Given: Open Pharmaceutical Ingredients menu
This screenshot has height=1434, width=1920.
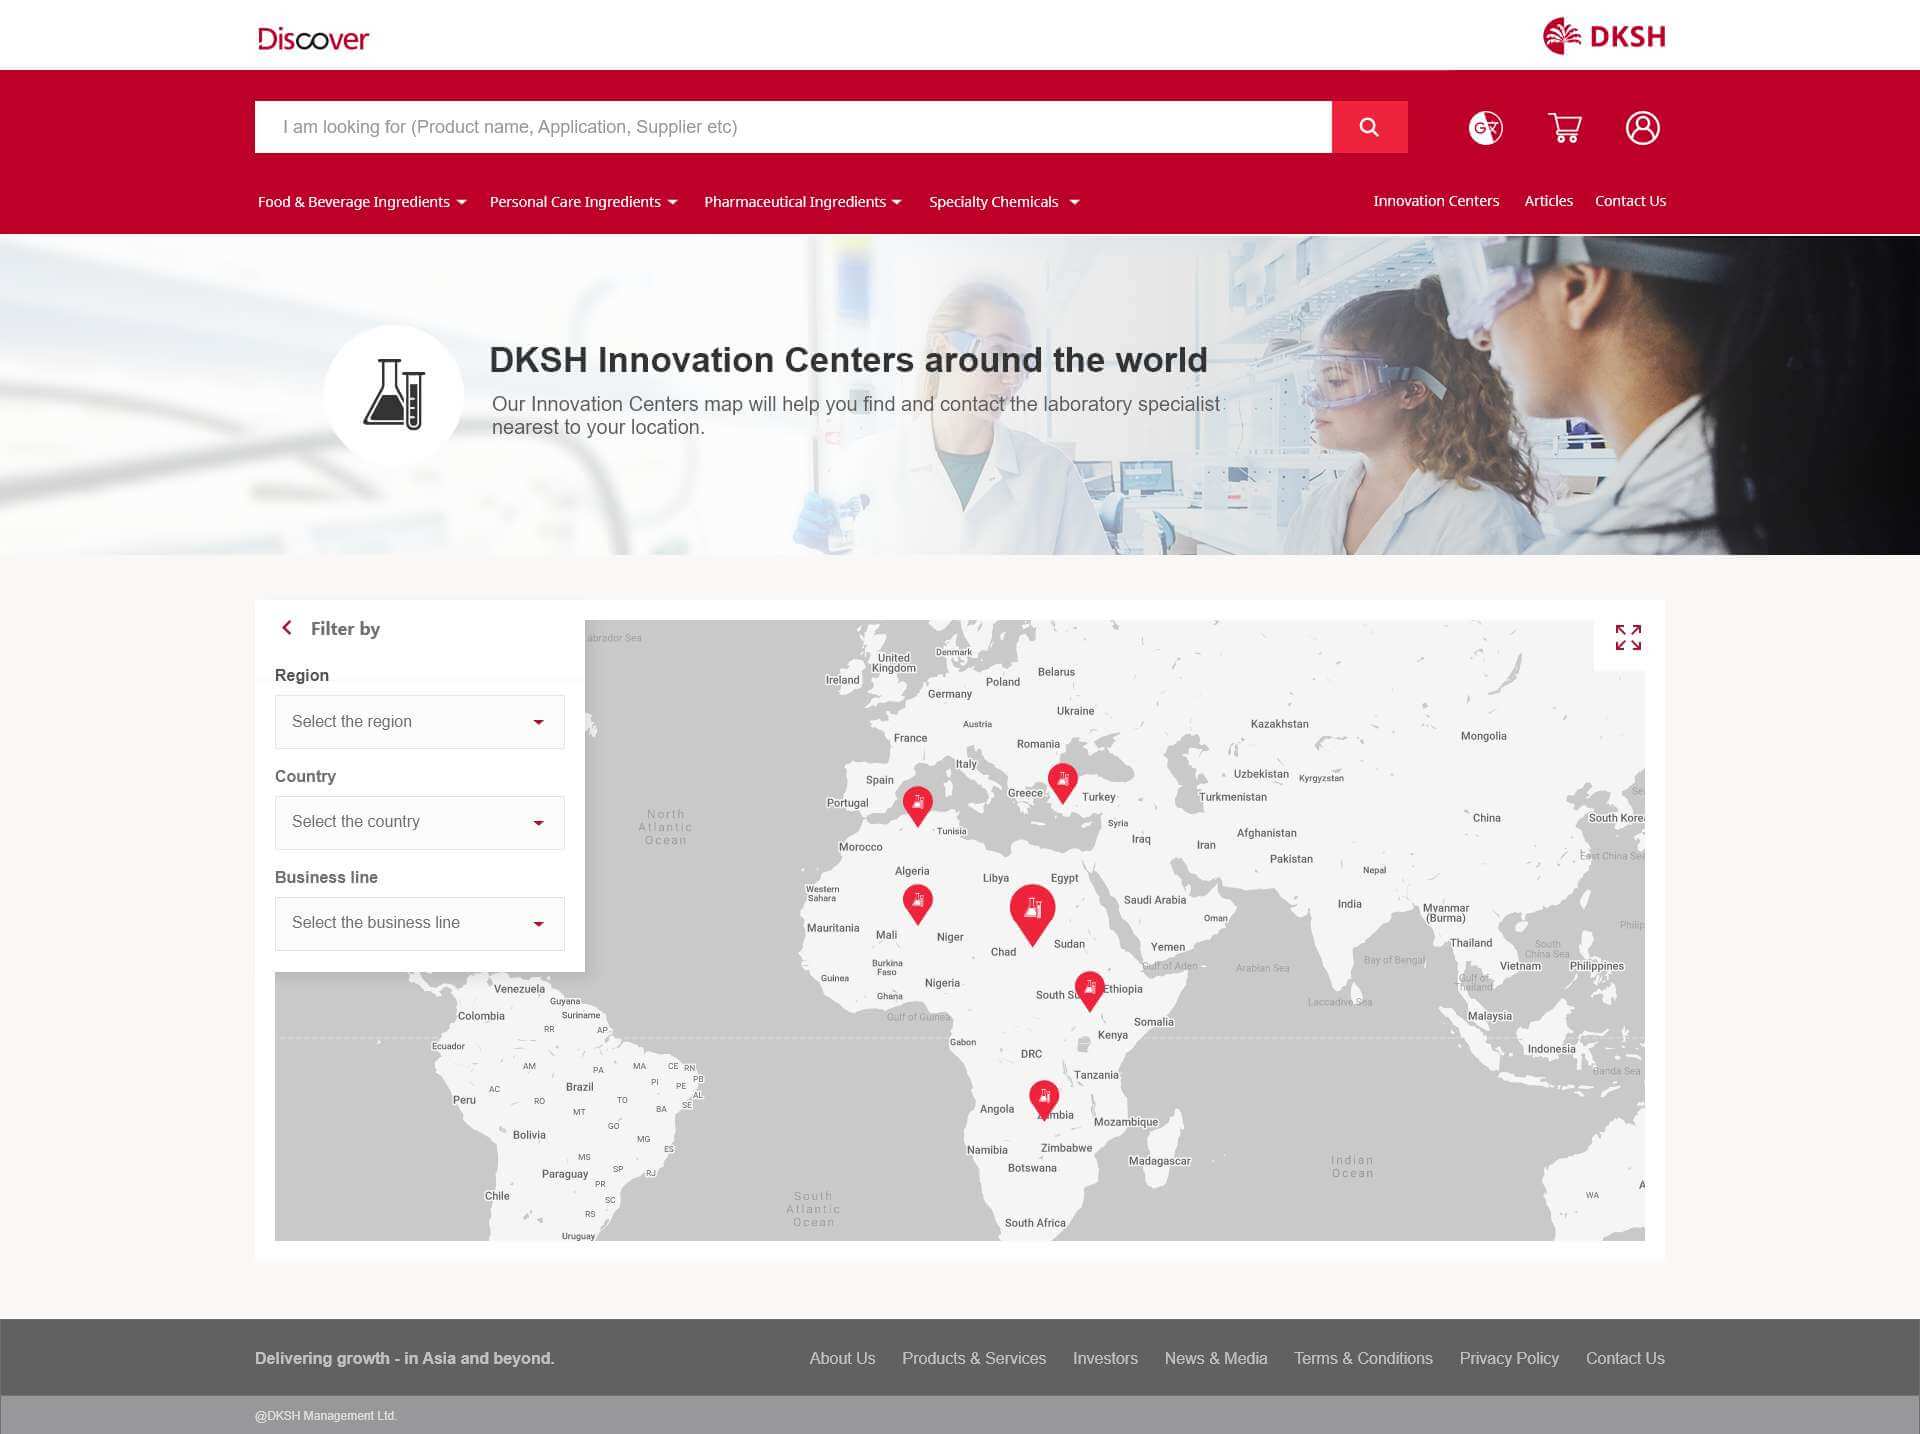Looking at the screenshot, I should (x=802, y=202).
